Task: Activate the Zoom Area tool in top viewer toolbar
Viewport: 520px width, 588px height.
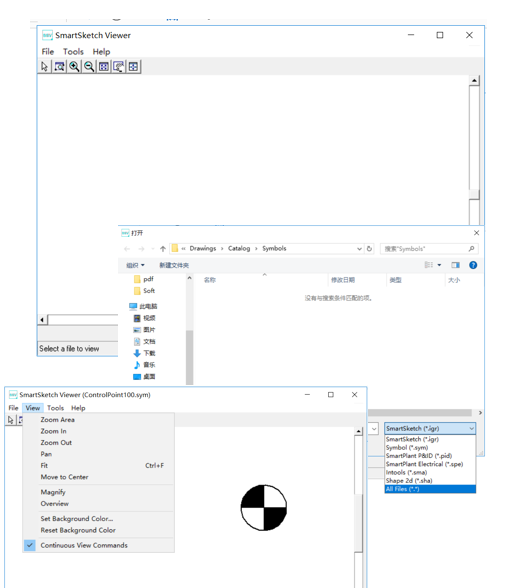Action: [x=59, y=67]
